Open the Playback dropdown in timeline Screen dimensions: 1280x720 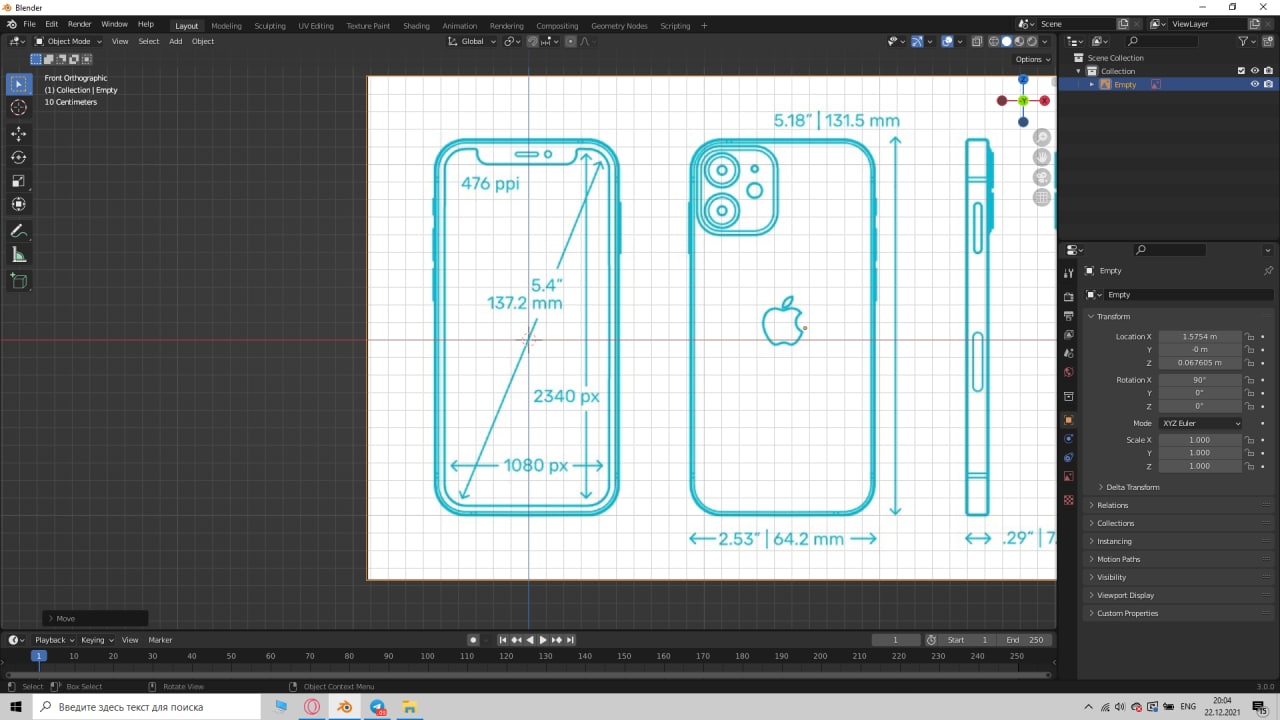point(55,640)
